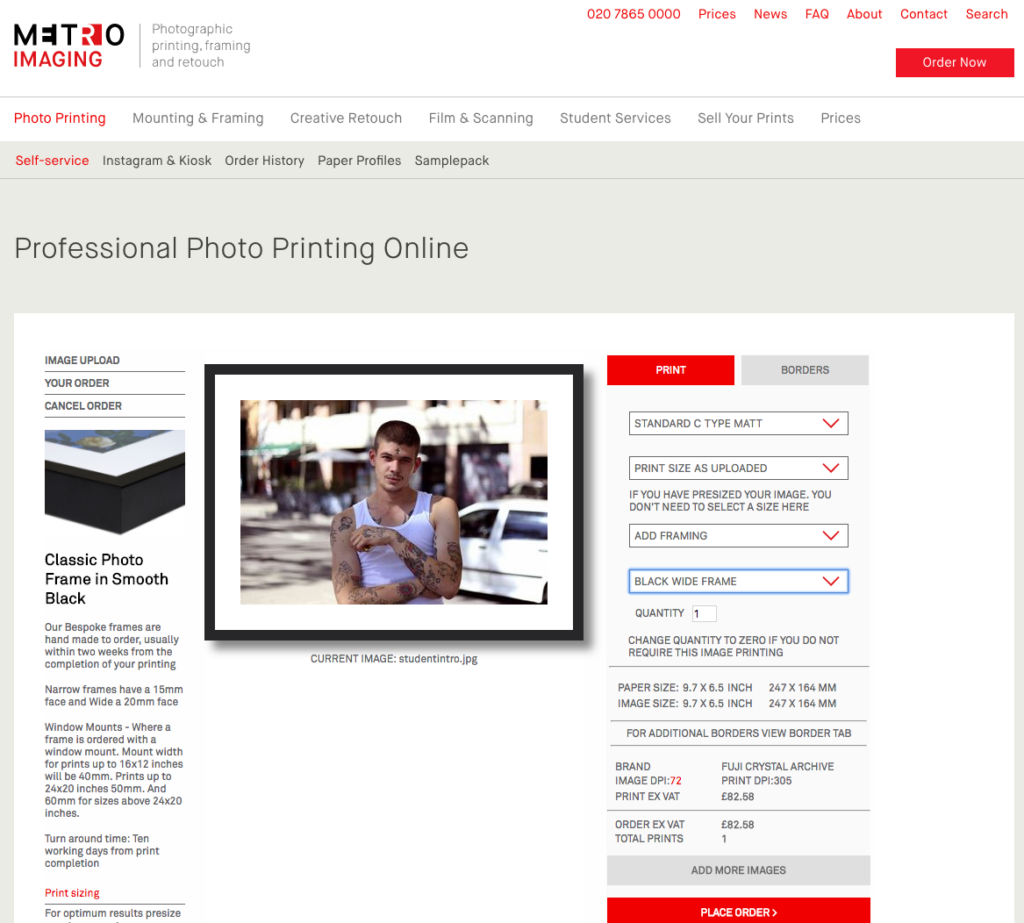
Task: Click the Search link in header
Action: click(986, 14)
